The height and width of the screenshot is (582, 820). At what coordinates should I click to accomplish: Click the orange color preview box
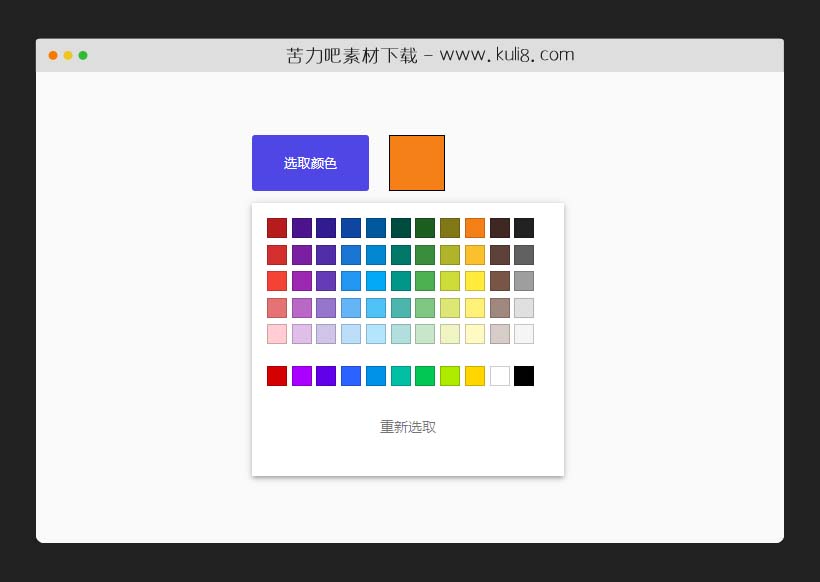pyautogui.click(x=416, y=162)
